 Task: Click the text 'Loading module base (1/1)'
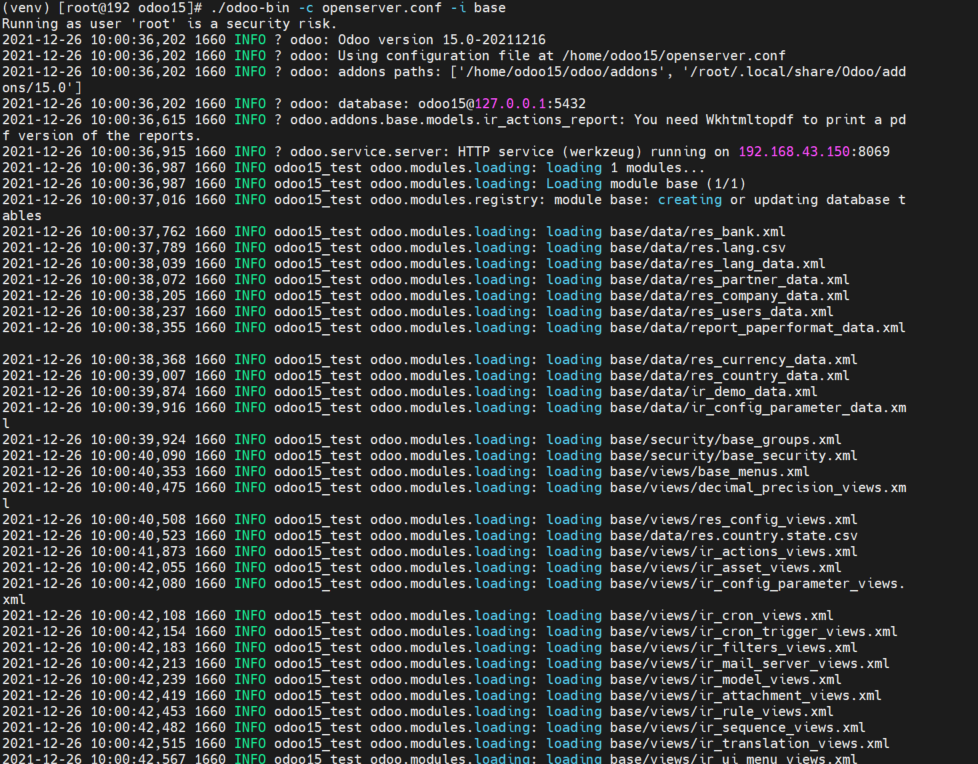click(x=646, y=184)
